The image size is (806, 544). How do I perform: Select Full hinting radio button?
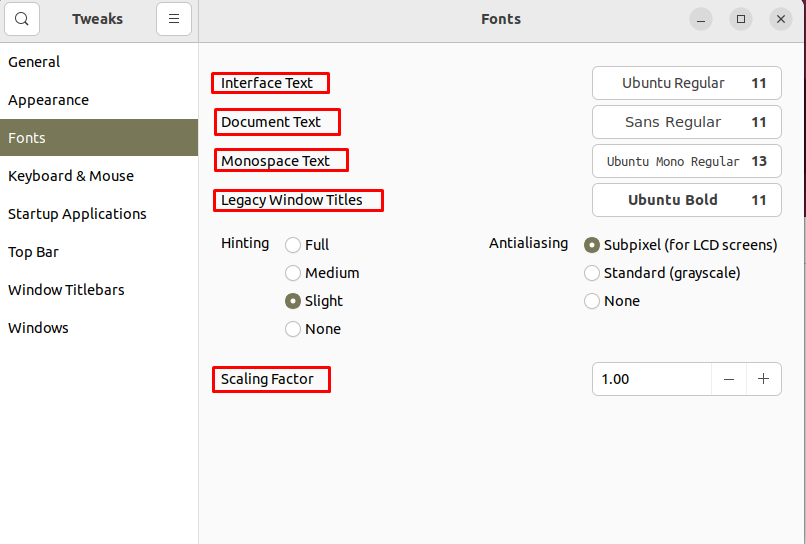pos(293,245)
